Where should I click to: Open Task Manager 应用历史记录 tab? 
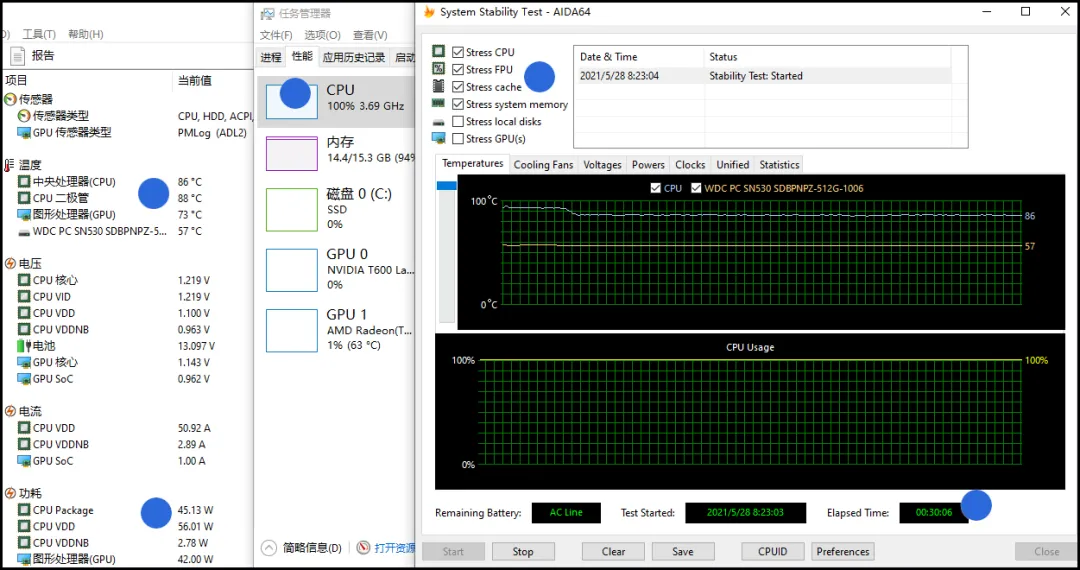(354, 57)
